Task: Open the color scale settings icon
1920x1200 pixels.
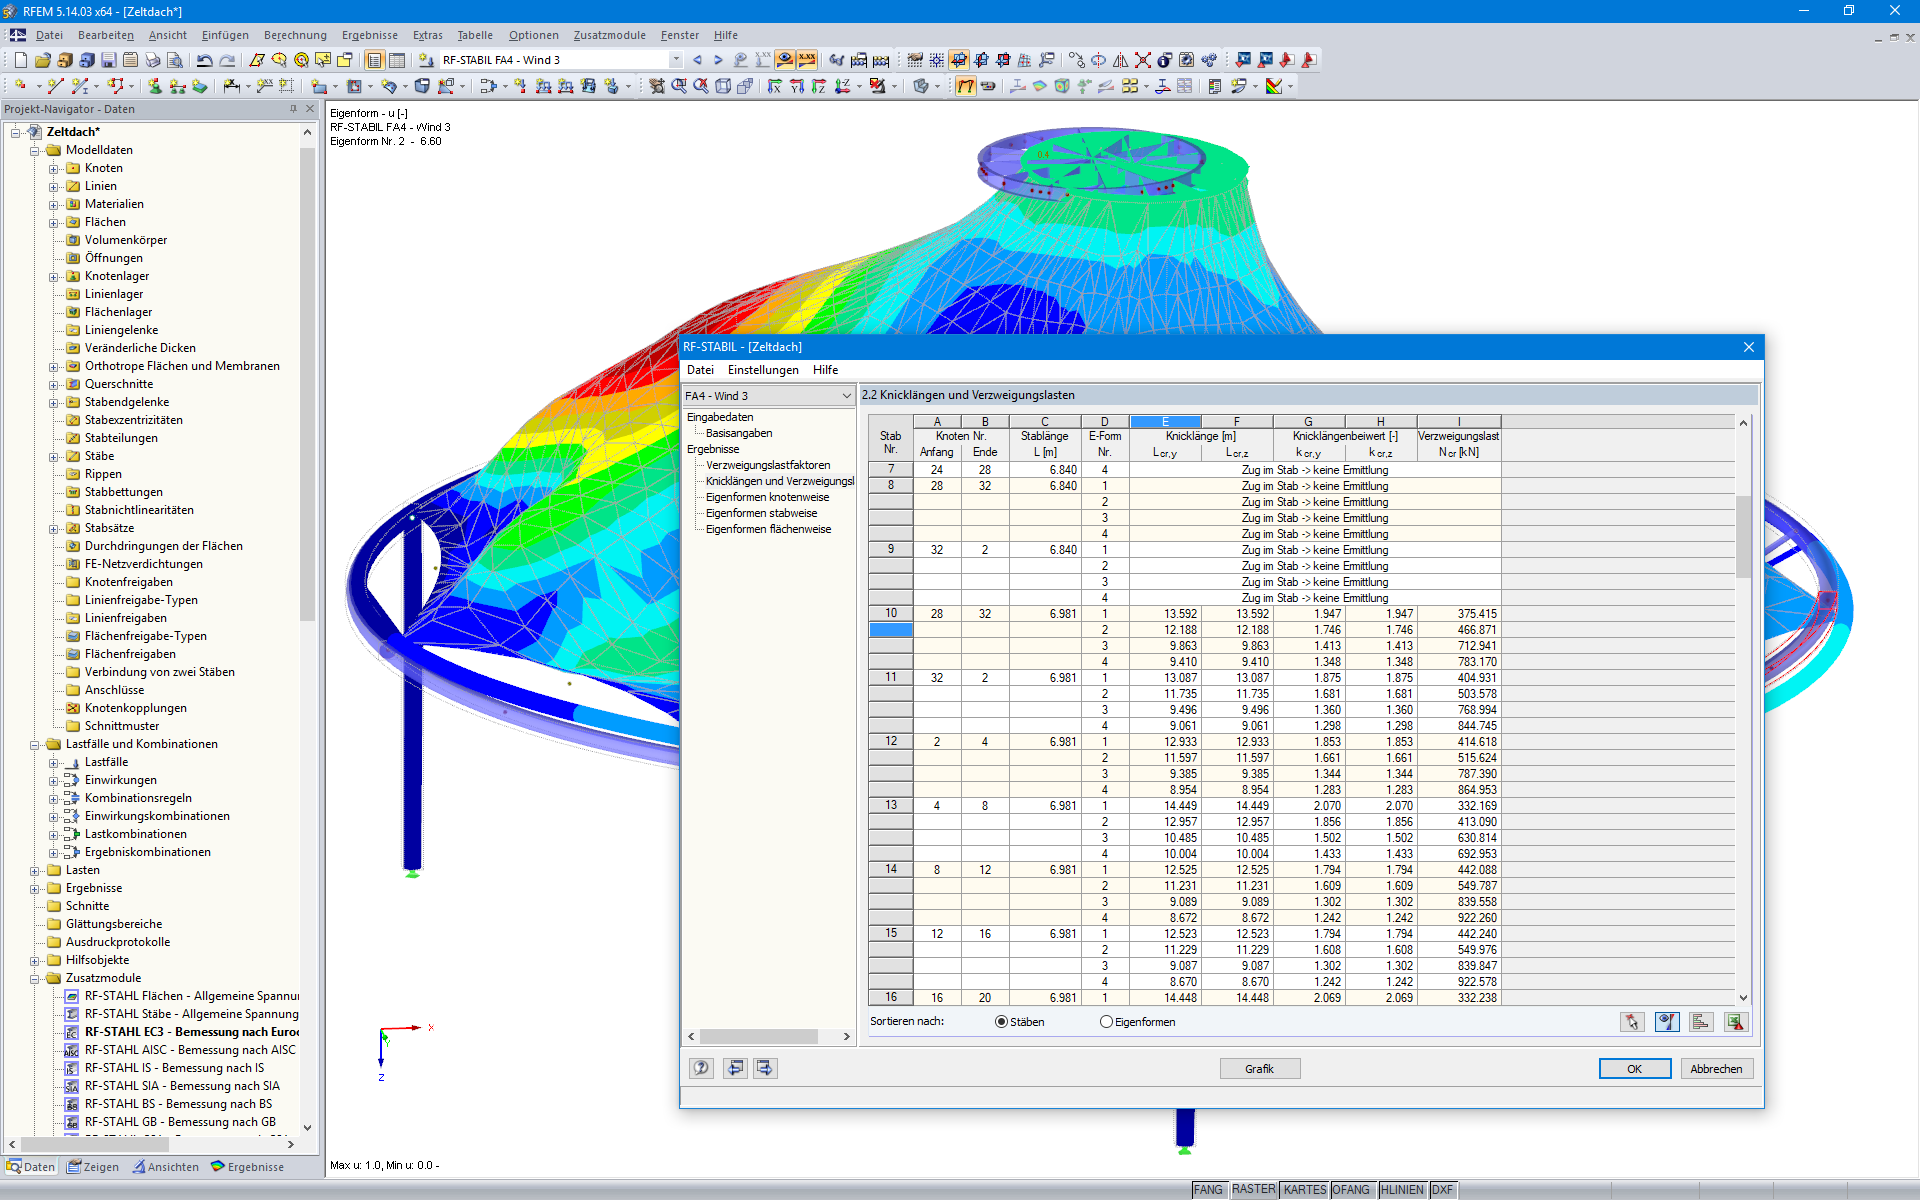Action: 1274,86
